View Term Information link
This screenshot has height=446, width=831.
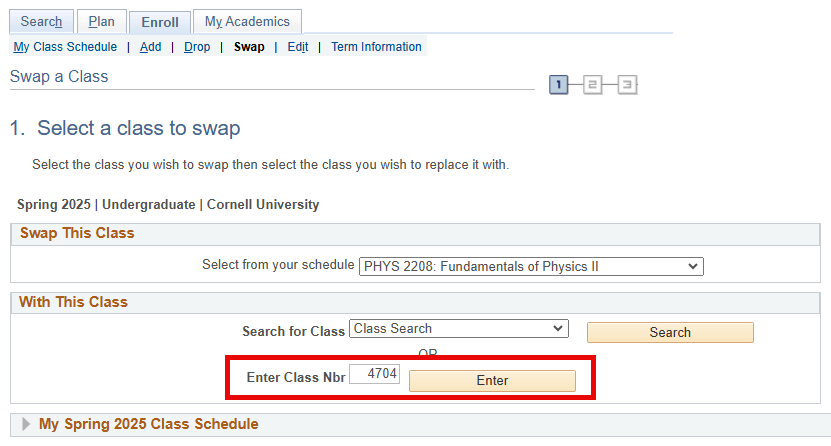pos(376,47)
